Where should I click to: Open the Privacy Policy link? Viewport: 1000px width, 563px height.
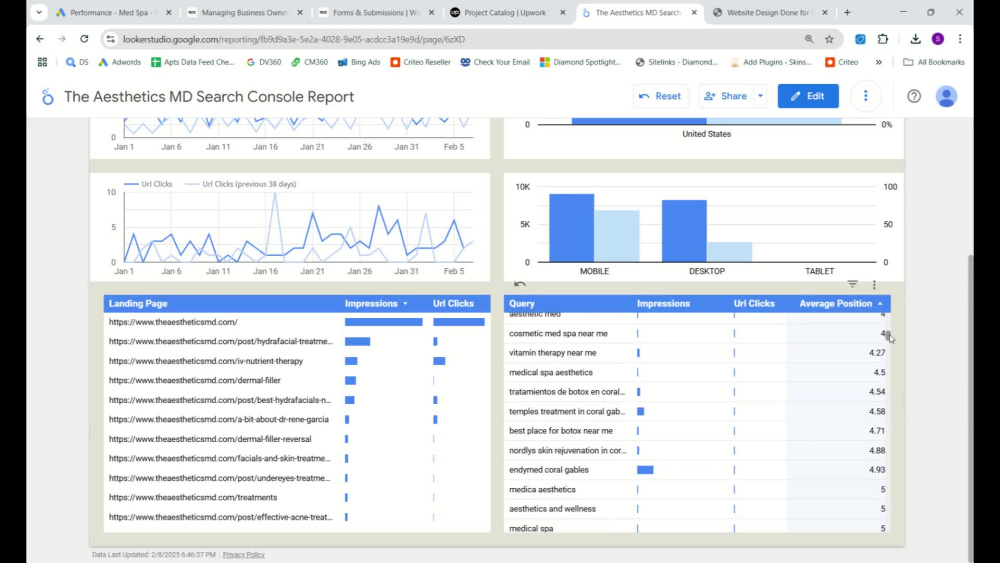coord(244,555)
